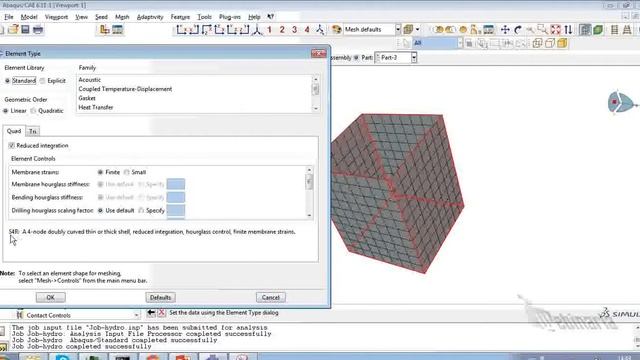The height and width of the screenshot is (360, 640).
Task: Expand the Contact Controls dropdown
Action: coord(136,315)
